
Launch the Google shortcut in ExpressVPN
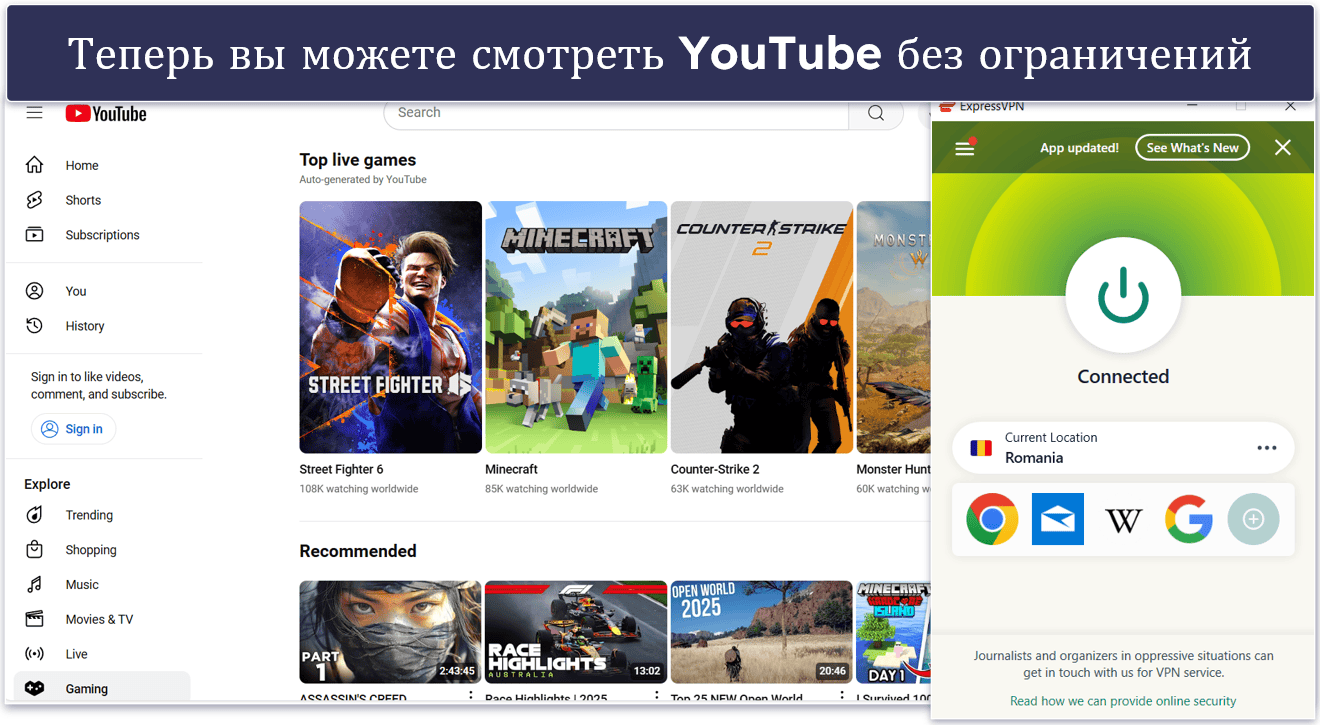1189,519
